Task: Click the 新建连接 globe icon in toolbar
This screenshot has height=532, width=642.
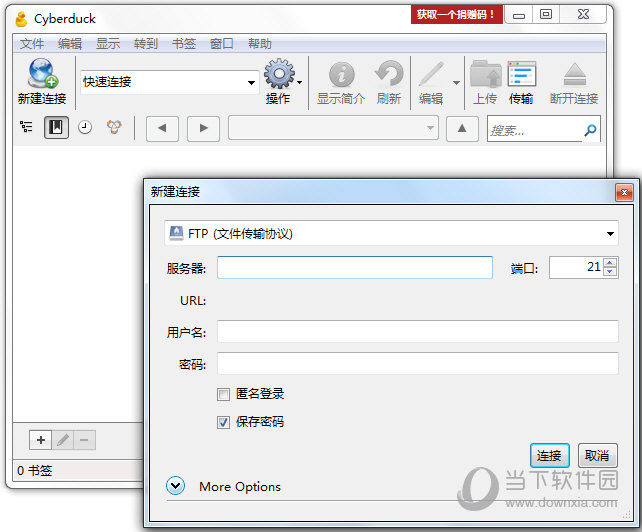Action: pos(43,73)
